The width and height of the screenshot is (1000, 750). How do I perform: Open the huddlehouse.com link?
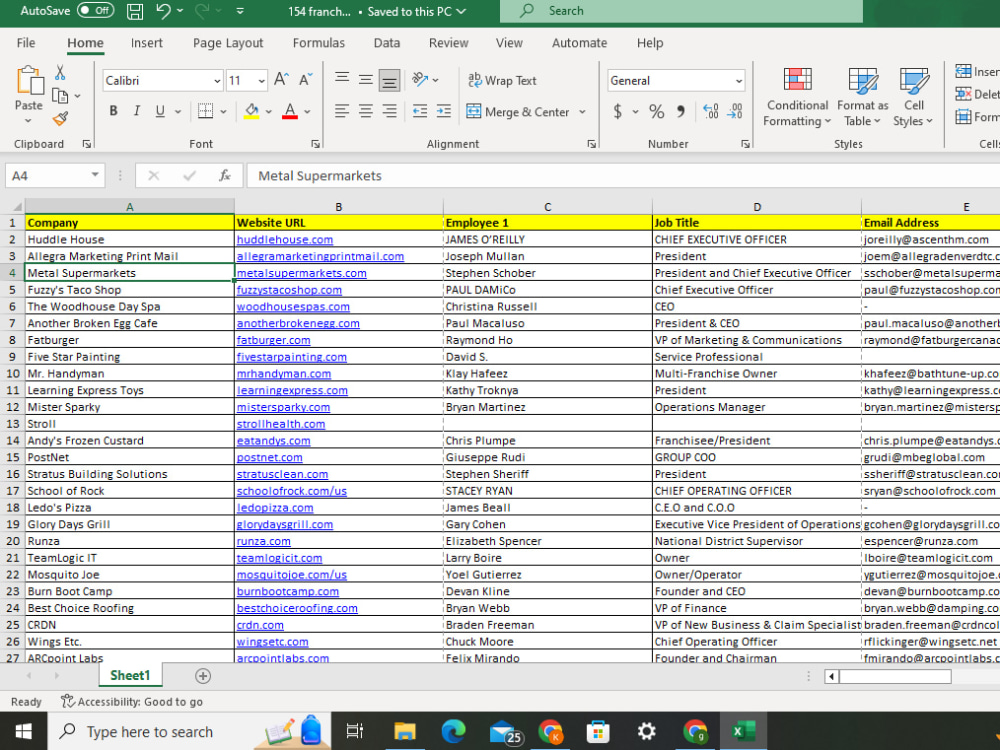click(x=284, y=240)
